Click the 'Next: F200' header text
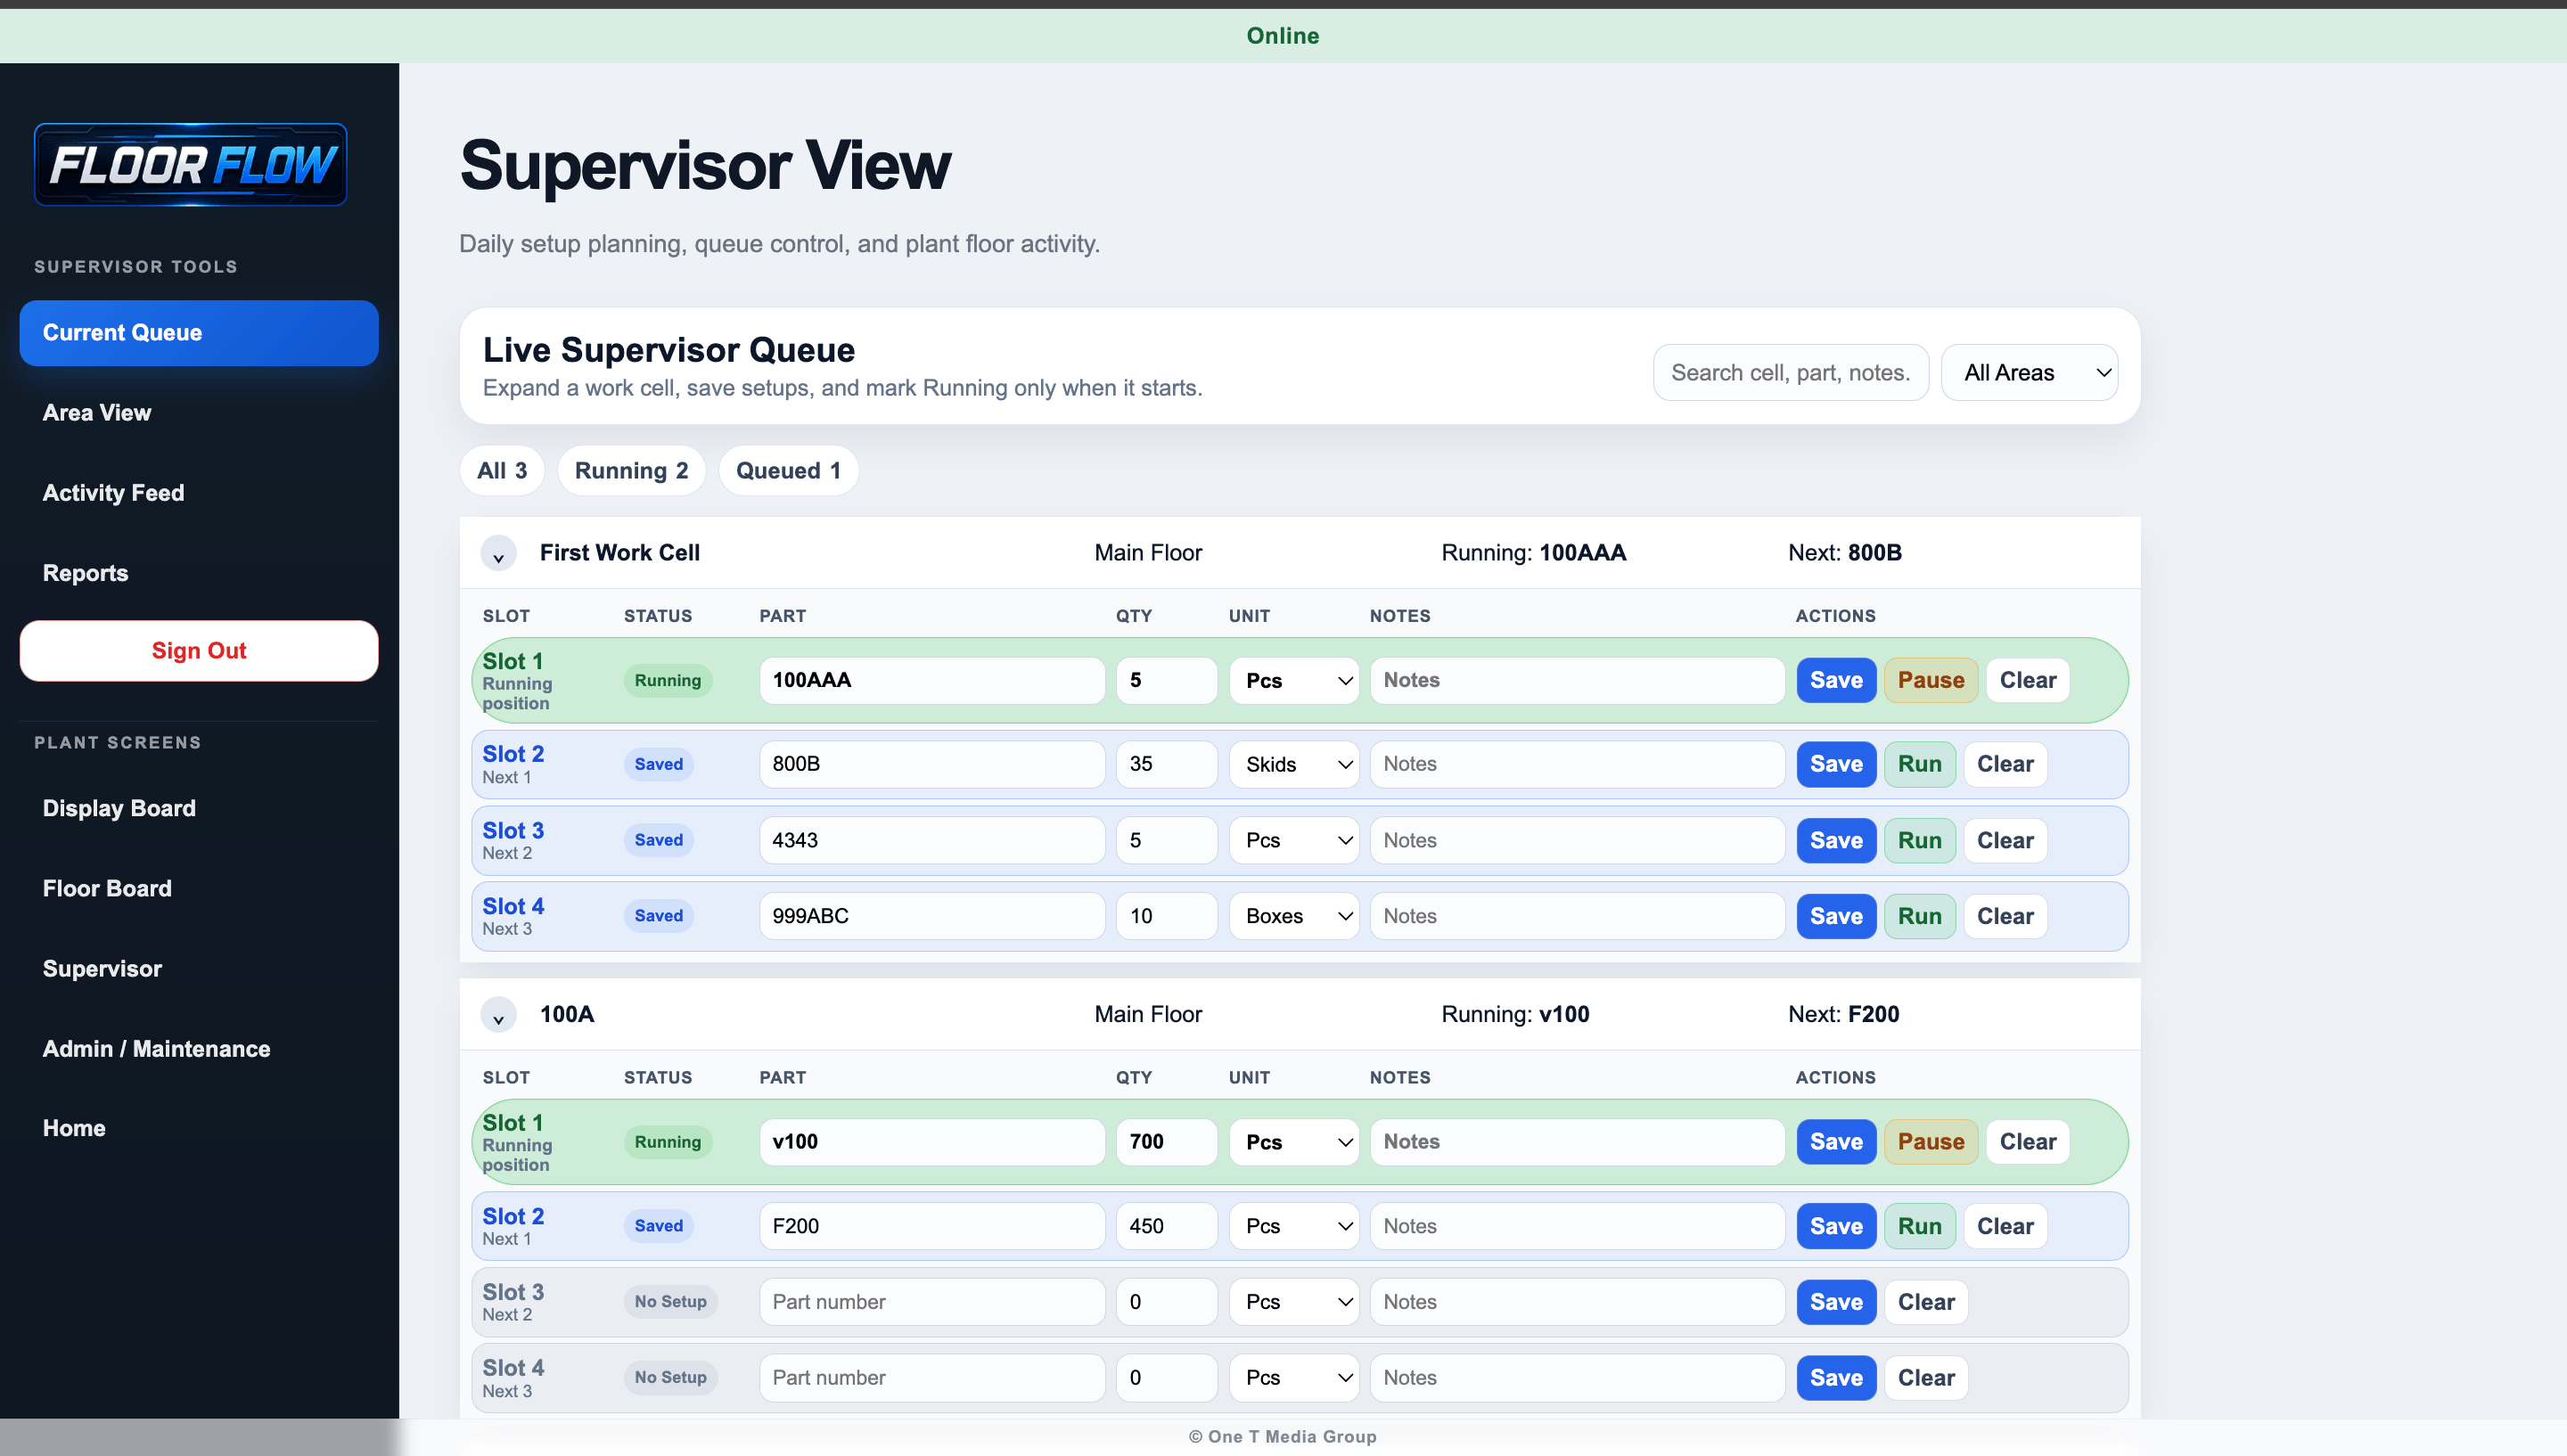Image resolution: width=2567 pixels, height=1456 pixels. pyautogui.click(x=1843, y=1014)
